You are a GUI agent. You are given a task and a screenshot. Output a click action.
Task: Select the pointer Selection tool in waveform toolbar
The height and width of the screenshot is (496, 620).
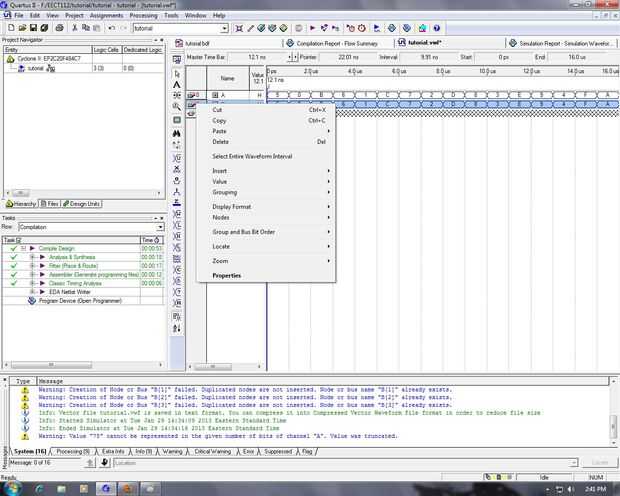pos(177,74)
